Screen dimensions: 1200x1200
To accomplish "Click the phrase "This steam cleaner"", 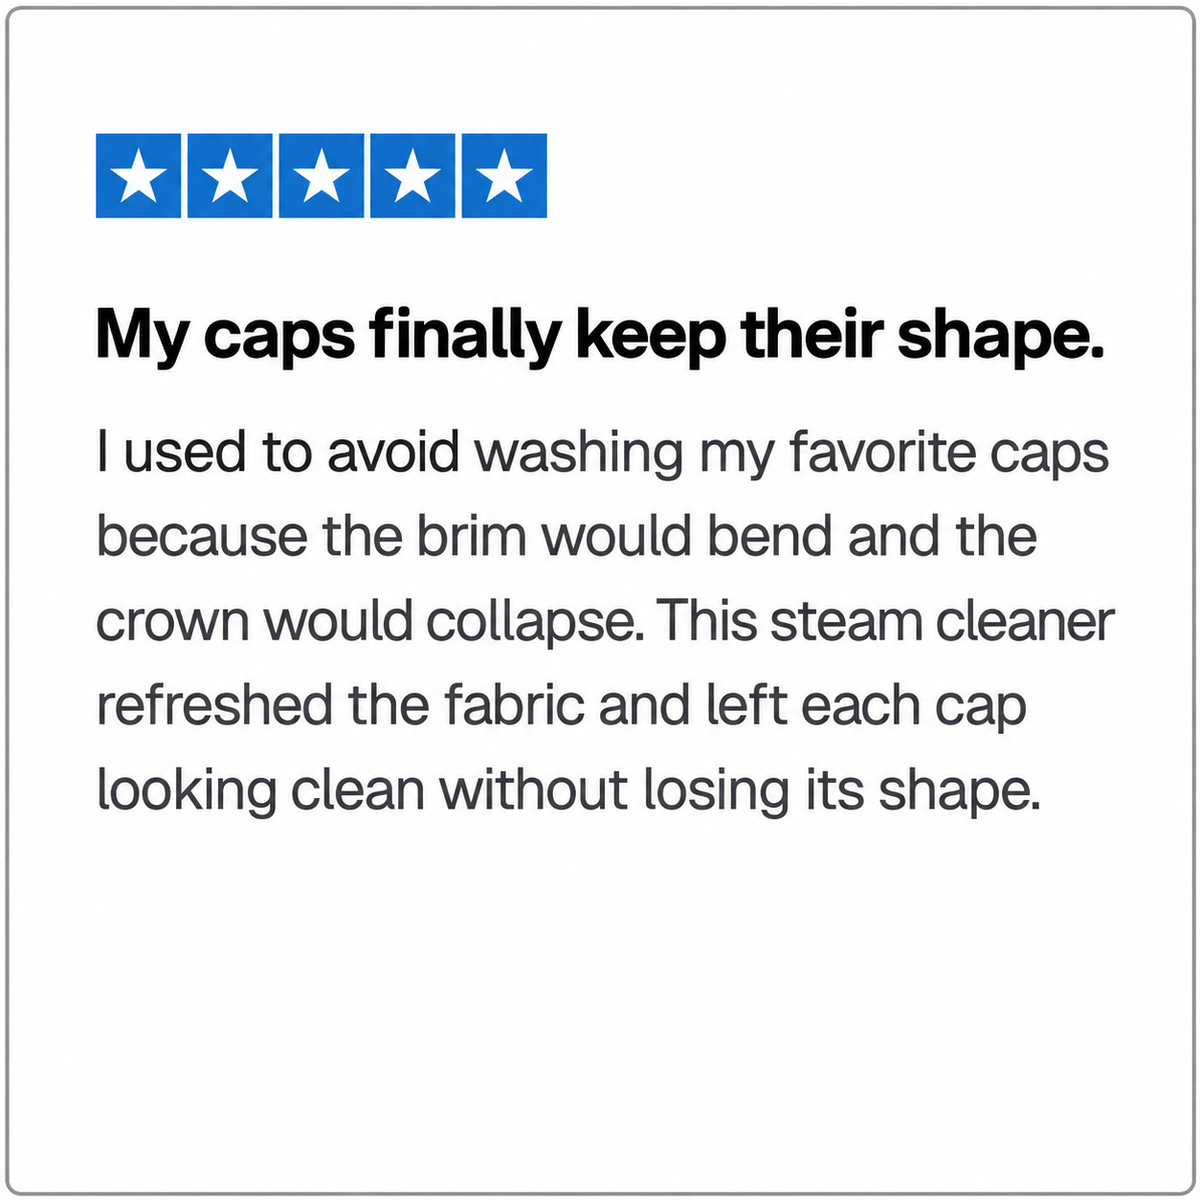I will [886, 620].
